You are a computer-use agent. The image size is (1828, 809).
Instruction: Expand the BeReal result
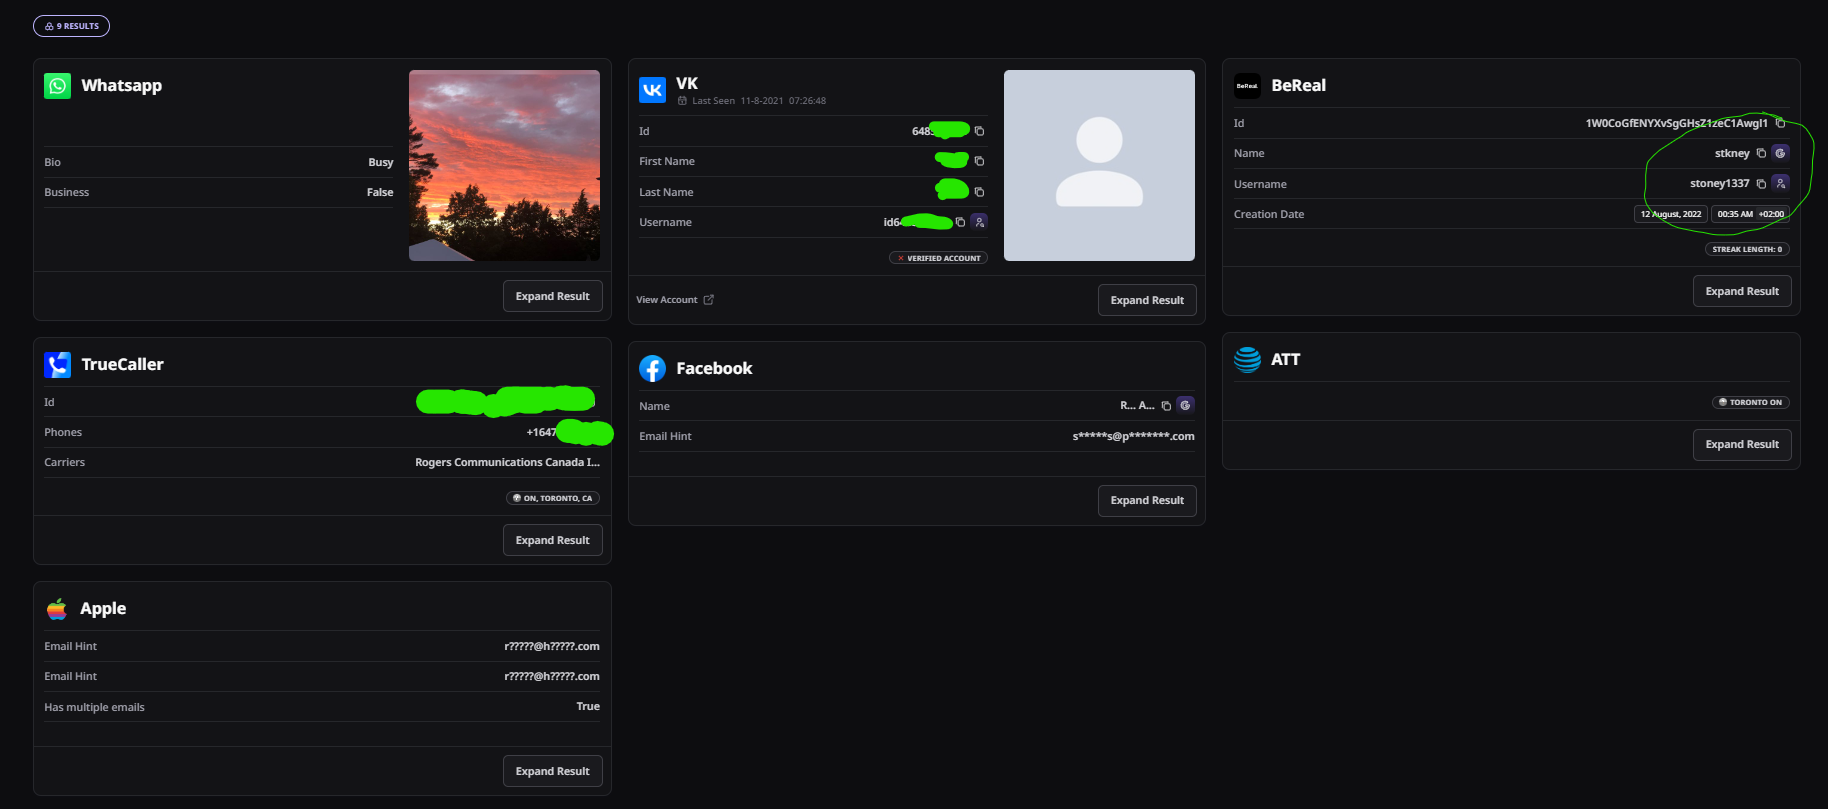pos(1742,291)
